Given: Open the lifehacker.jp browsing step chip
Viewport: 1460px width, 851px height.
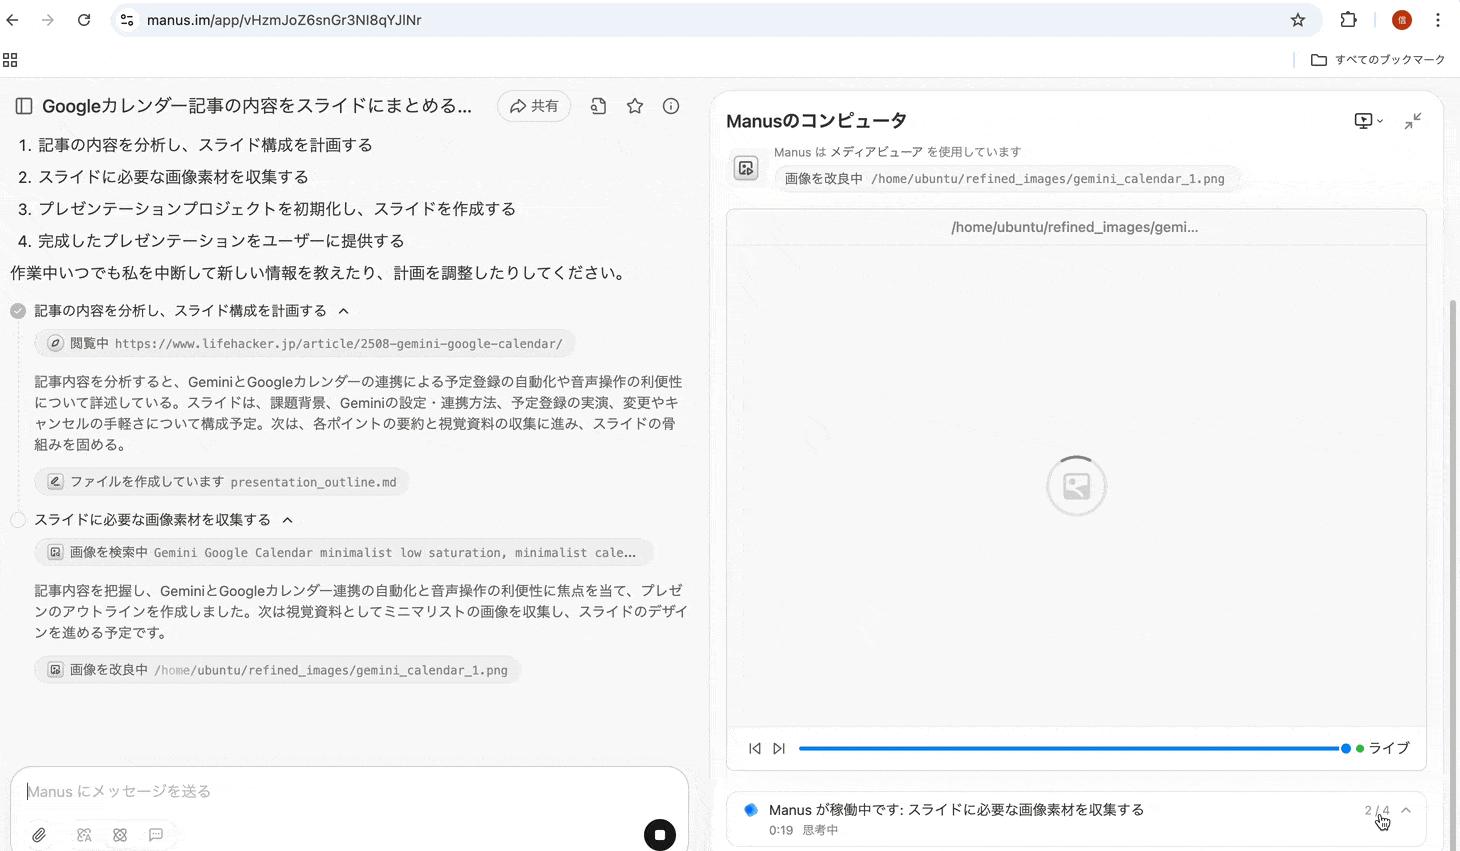Looking at the screenshot, I should point(305,343).
